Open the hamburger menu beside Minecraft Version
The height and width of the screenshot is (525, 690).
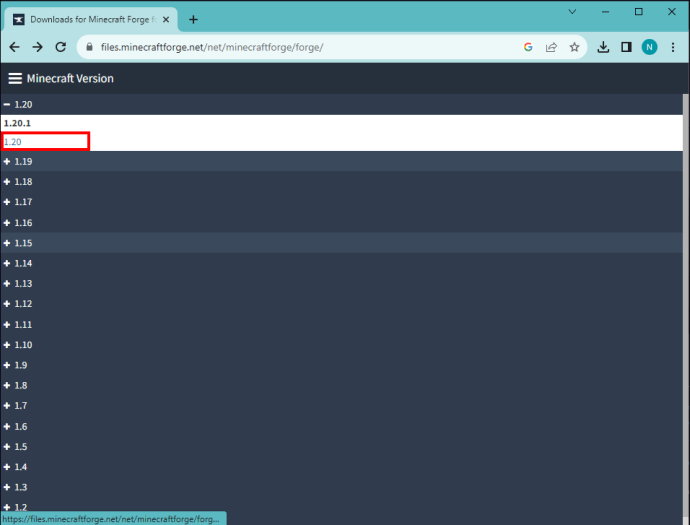15,78
